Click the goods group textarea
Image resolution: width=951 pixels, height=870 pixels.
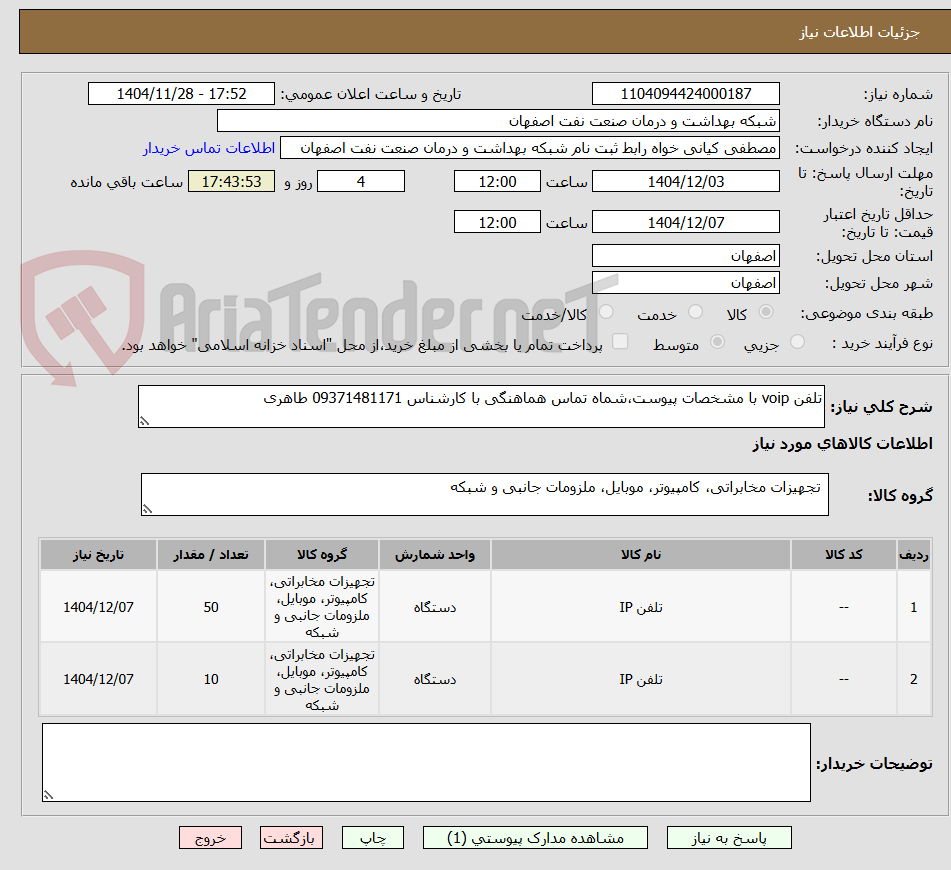coord(485,494)
